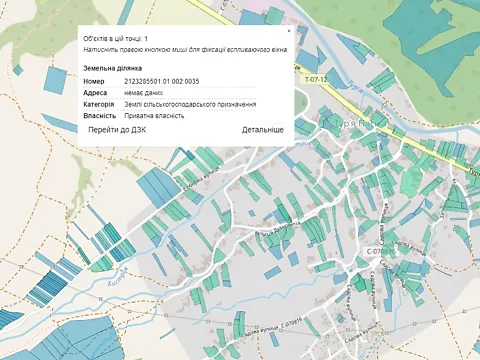Click the 'Приватна власність' ownership value
480x360 pixels.
point(154,116)
